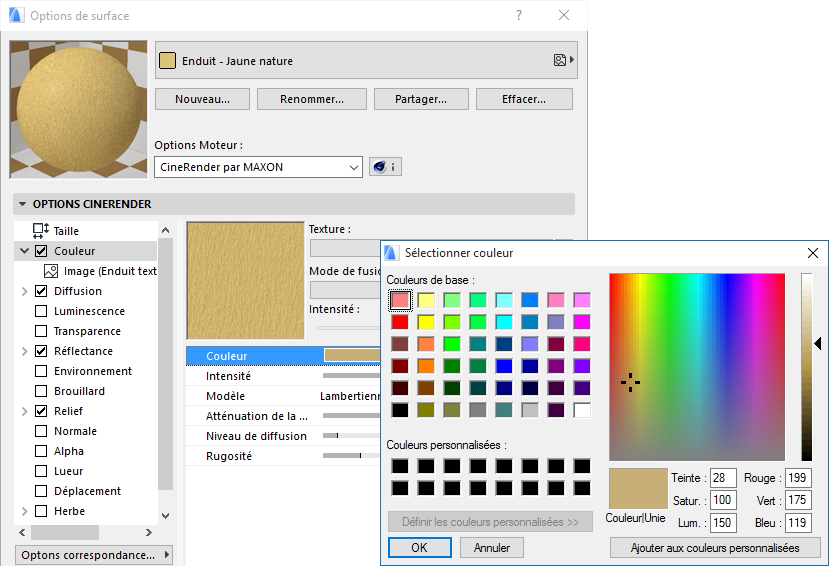
Task: Select the Niveau de diffusion row
Action: tap(283, 436)
